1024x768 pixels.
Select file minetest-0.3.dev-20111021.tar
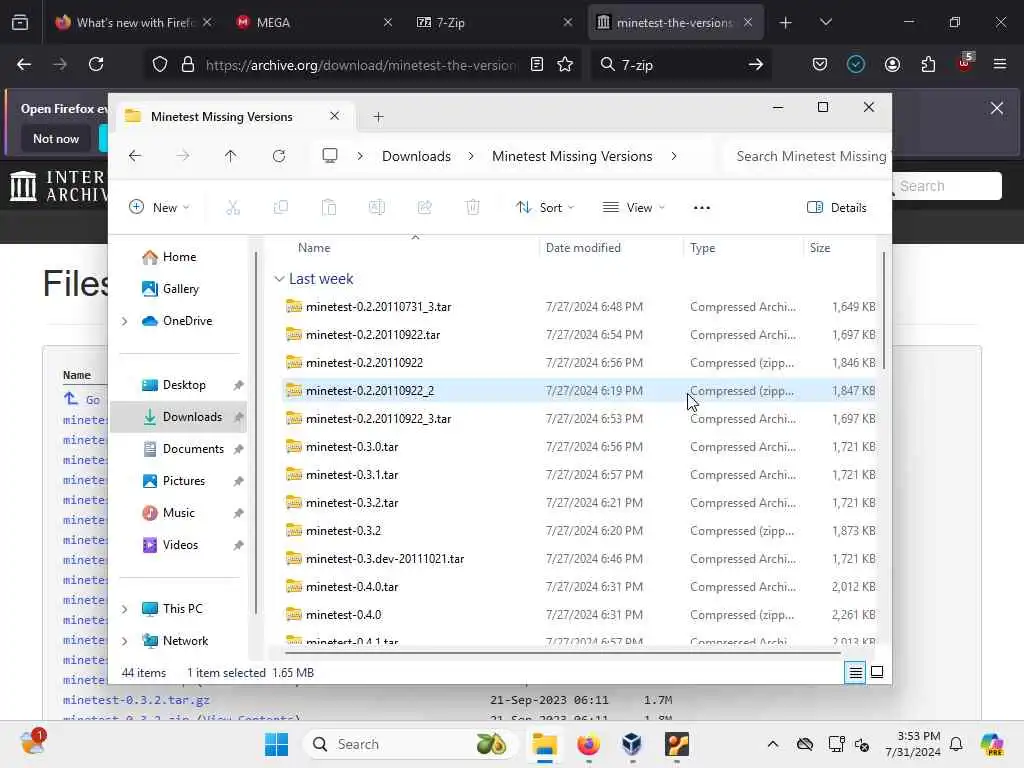pyautogui.click(x=579, y=558)
